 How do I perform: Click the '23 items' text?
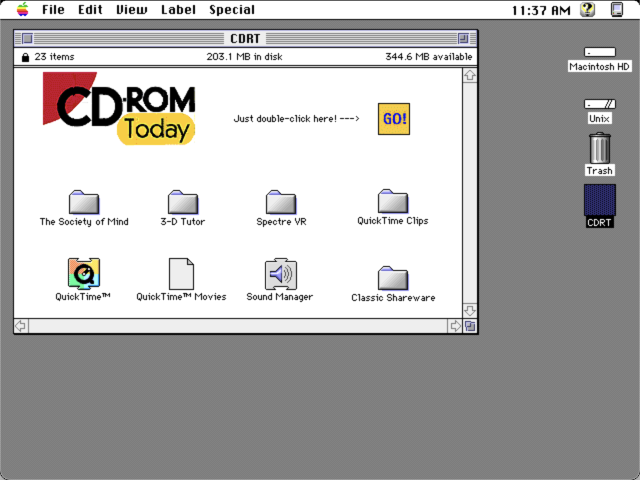(54, 57)
